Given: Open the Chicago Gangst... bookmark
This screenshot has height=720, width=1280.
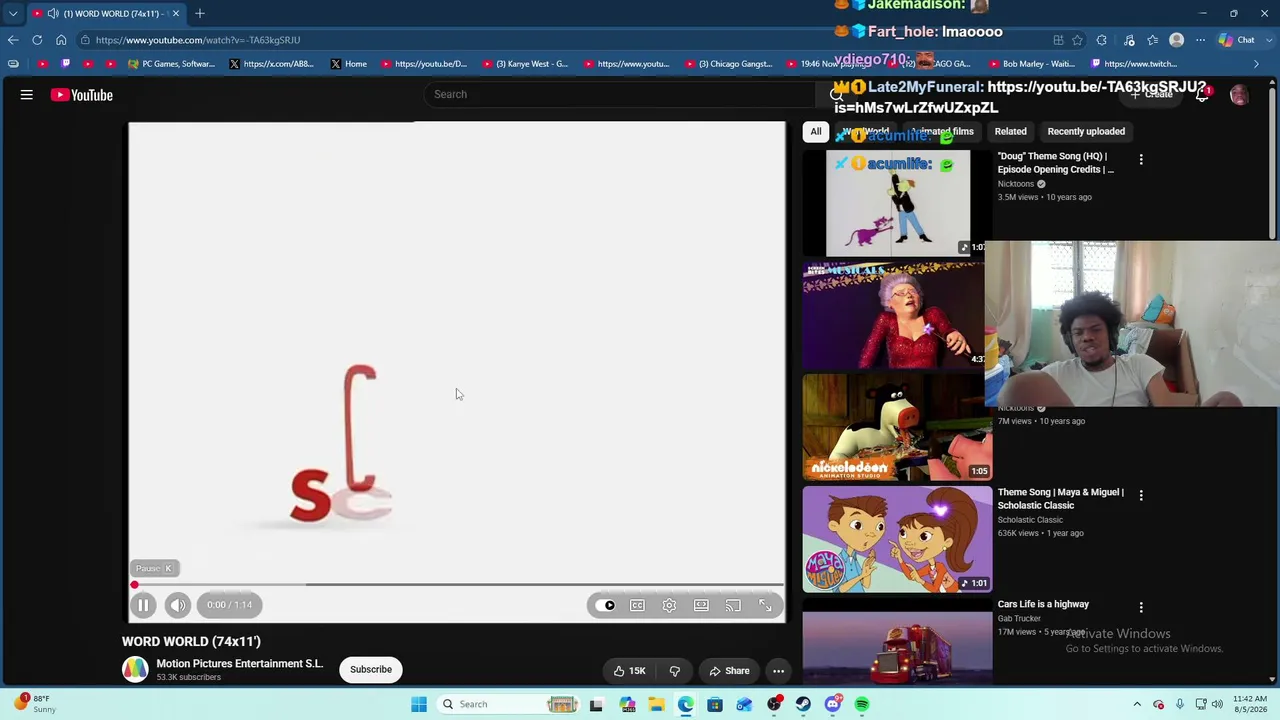Looking at the screenshot, I should click(x=729, y=64).
